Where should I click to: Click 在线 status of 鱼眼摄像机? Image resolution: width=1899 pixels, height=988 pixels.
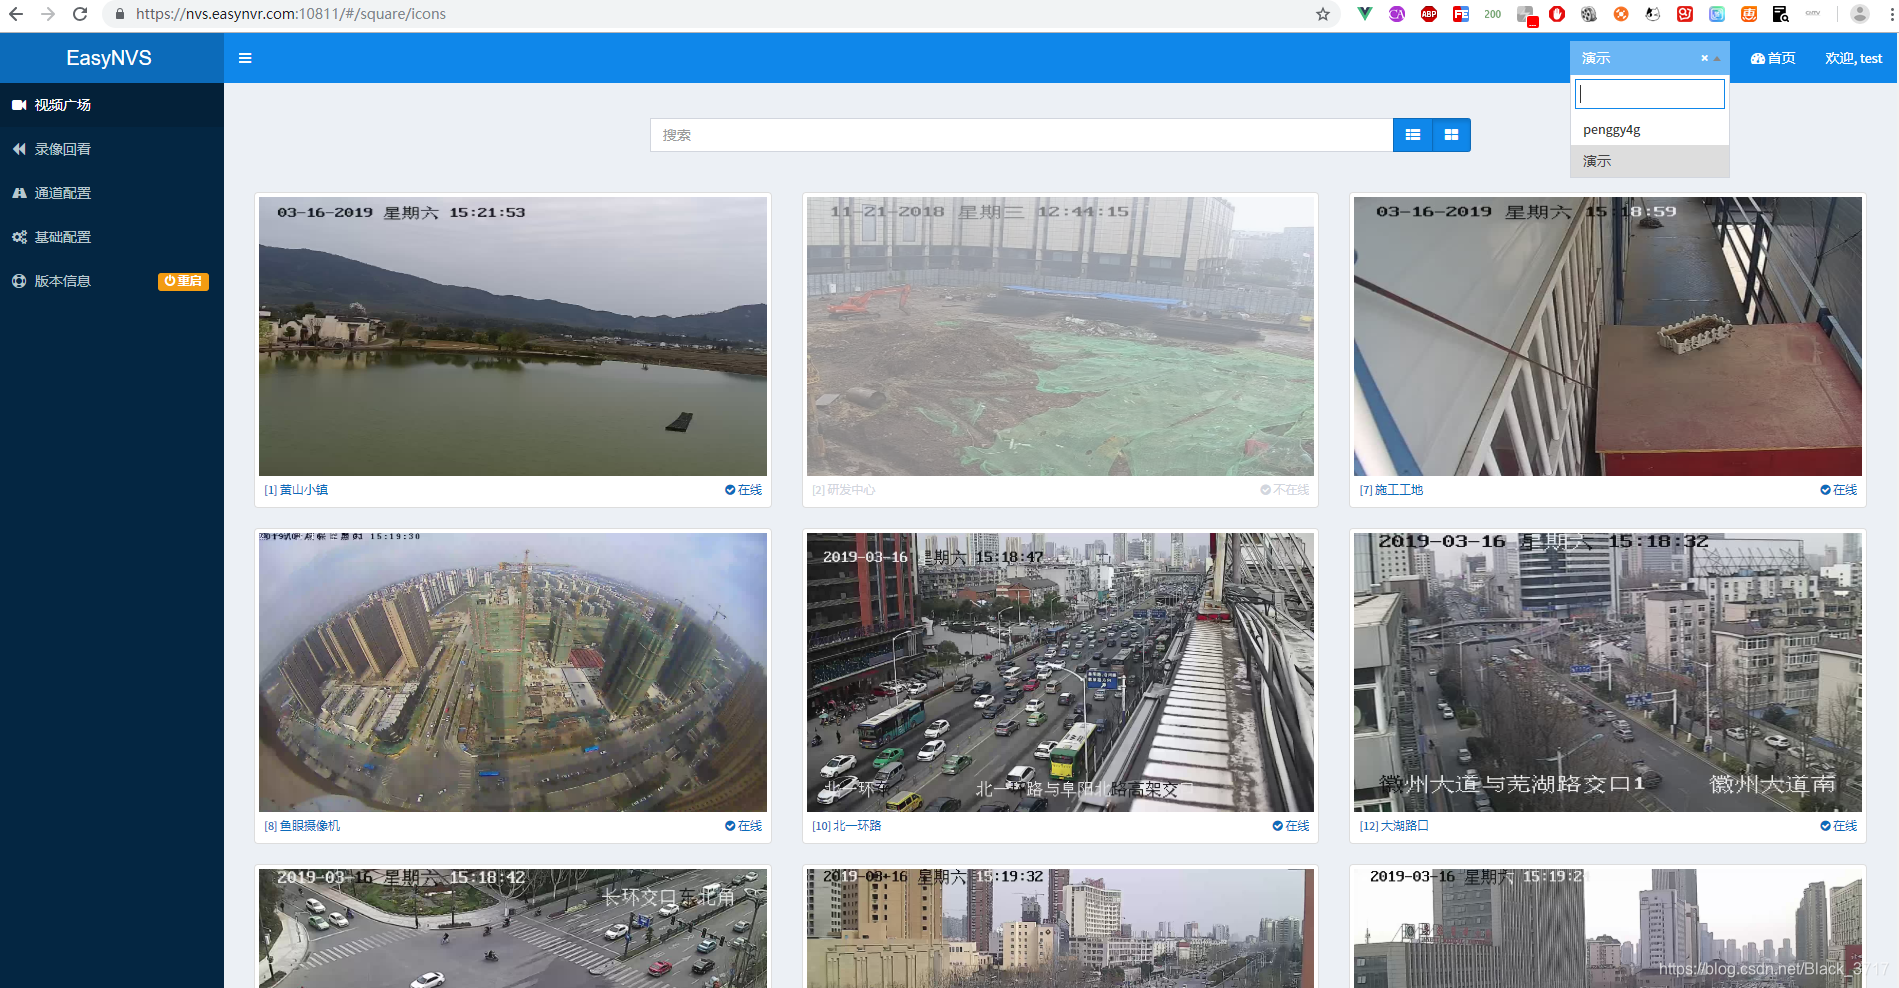point(743,826)
